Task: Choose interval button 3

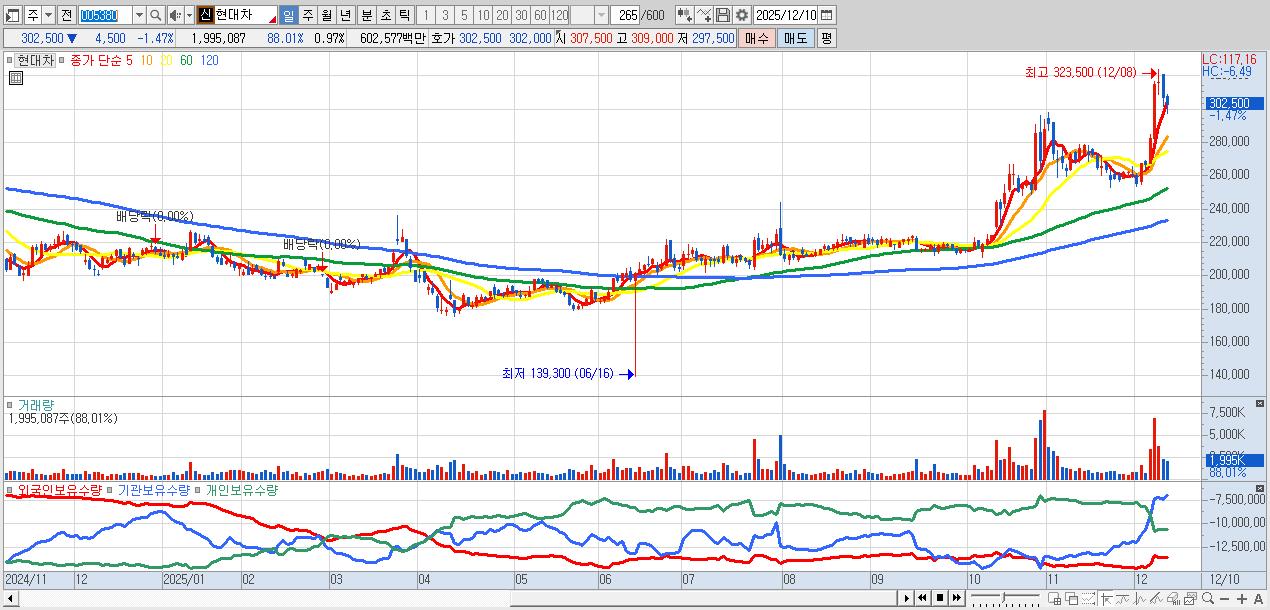Action: [x=445, y=15]
